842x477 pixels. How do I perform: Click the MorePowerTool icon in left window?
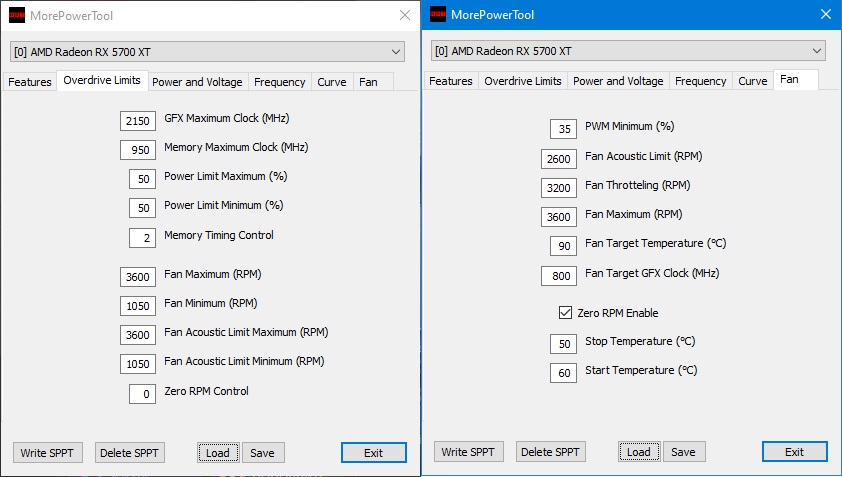click(x=16, y=15)
